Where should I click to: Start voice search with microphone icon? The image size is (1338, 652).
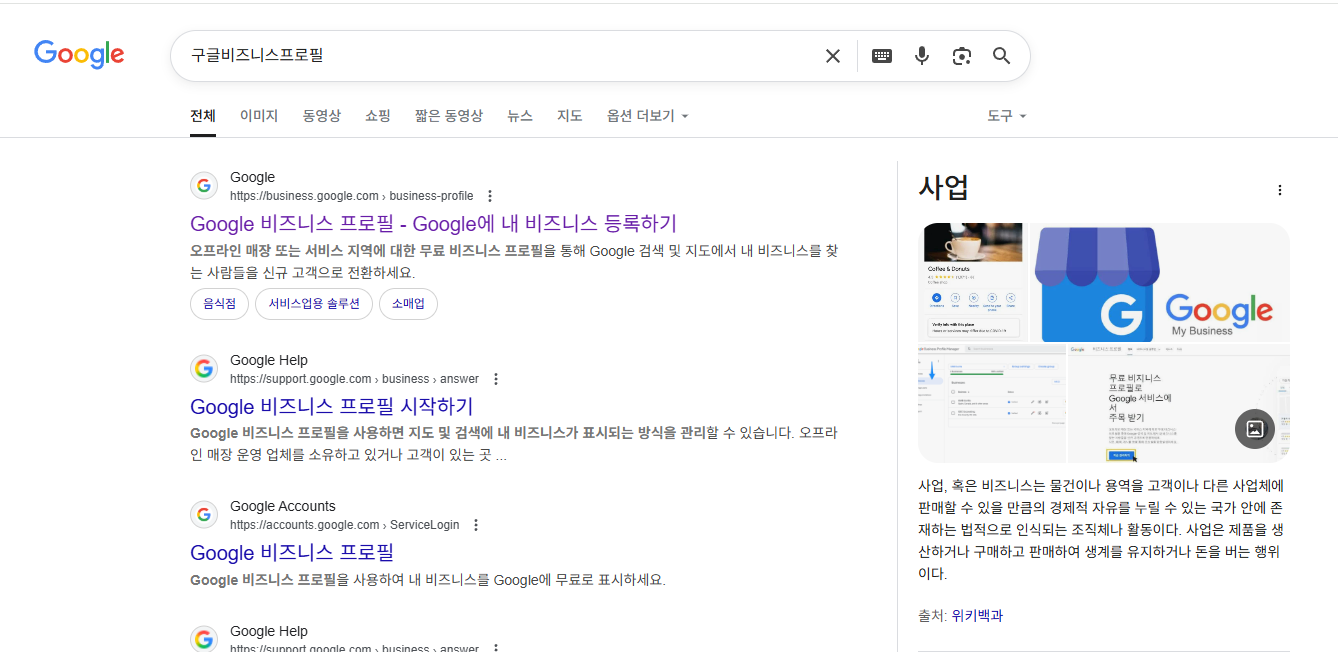pyautogui.click(x=922, y=56)
